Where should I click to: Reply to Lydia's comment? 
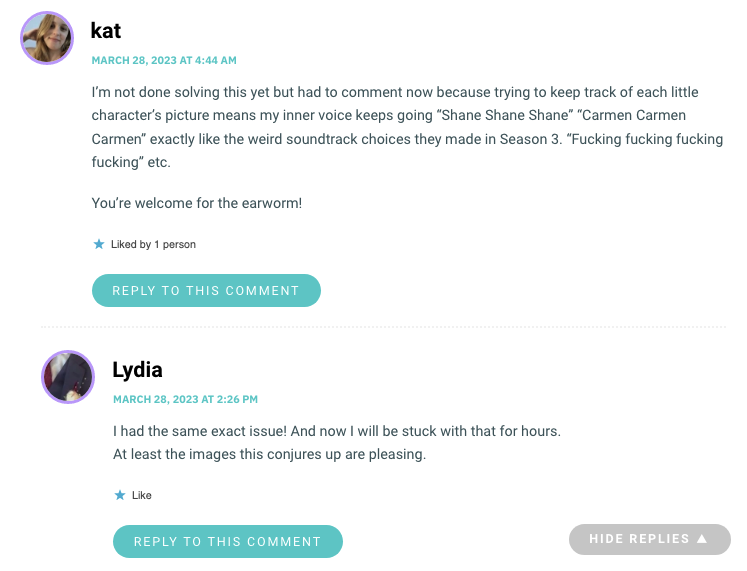point(228,541)
